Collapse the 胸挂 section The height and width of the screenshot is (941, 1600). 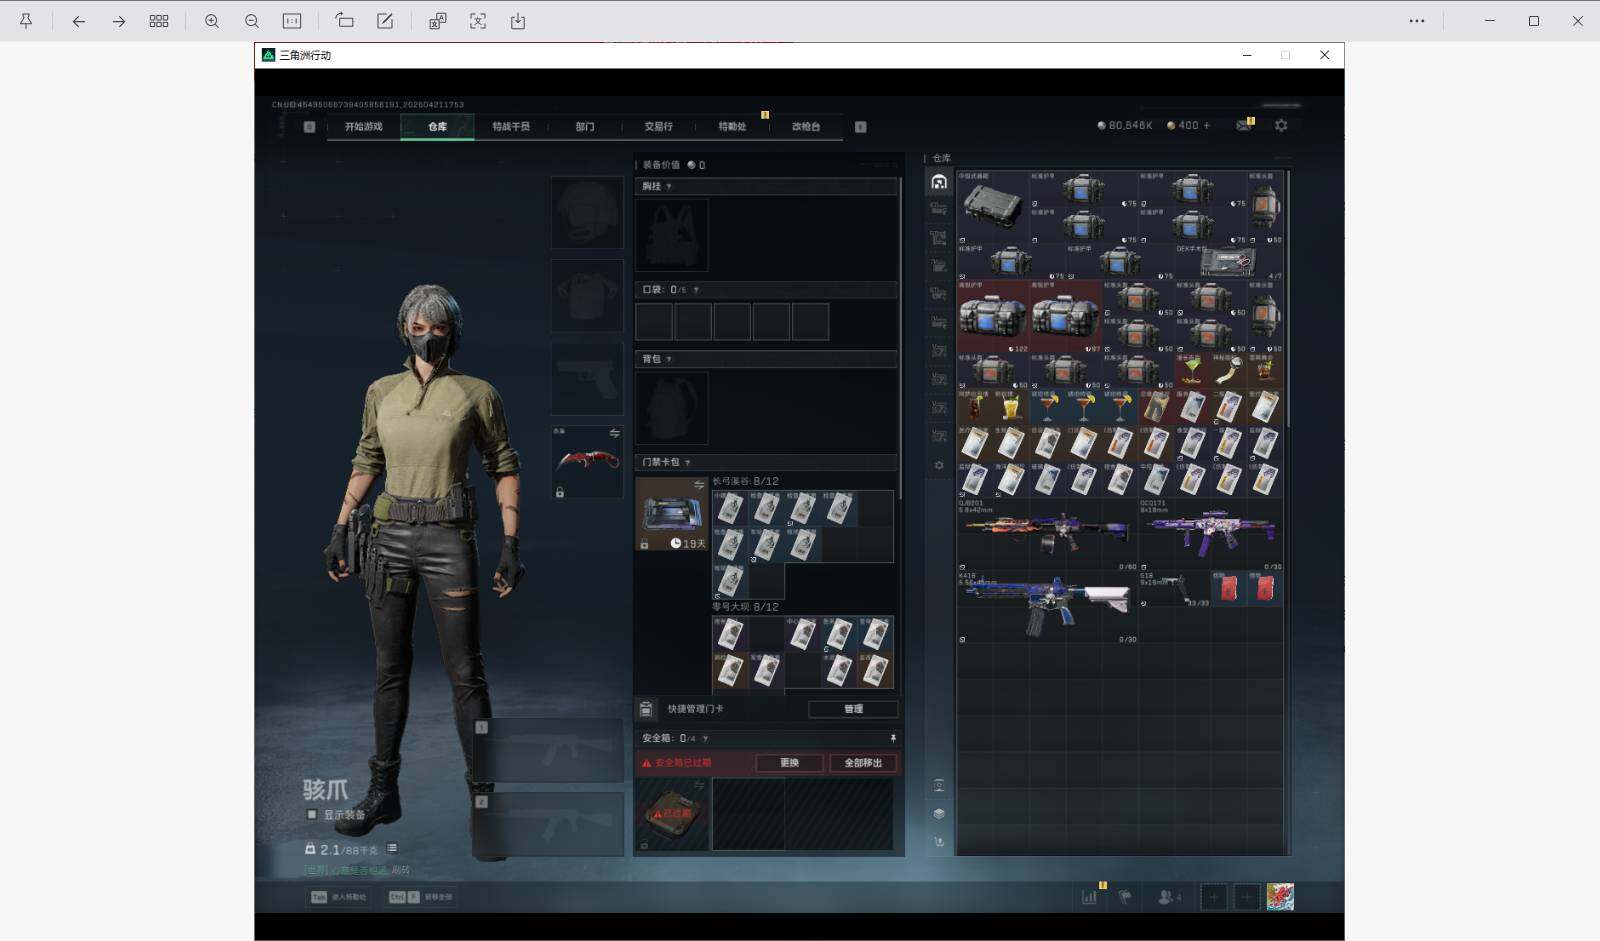(x=669, y=186)
